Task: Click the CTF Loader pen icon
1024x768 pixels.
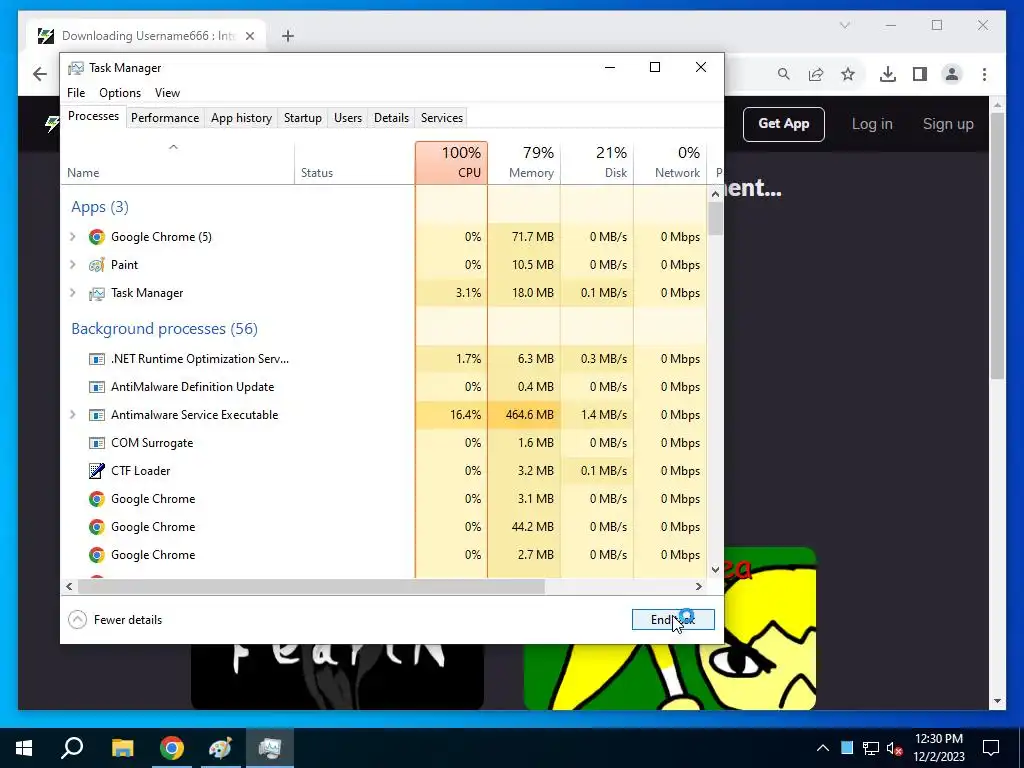Action: click(x=97, y=471)
